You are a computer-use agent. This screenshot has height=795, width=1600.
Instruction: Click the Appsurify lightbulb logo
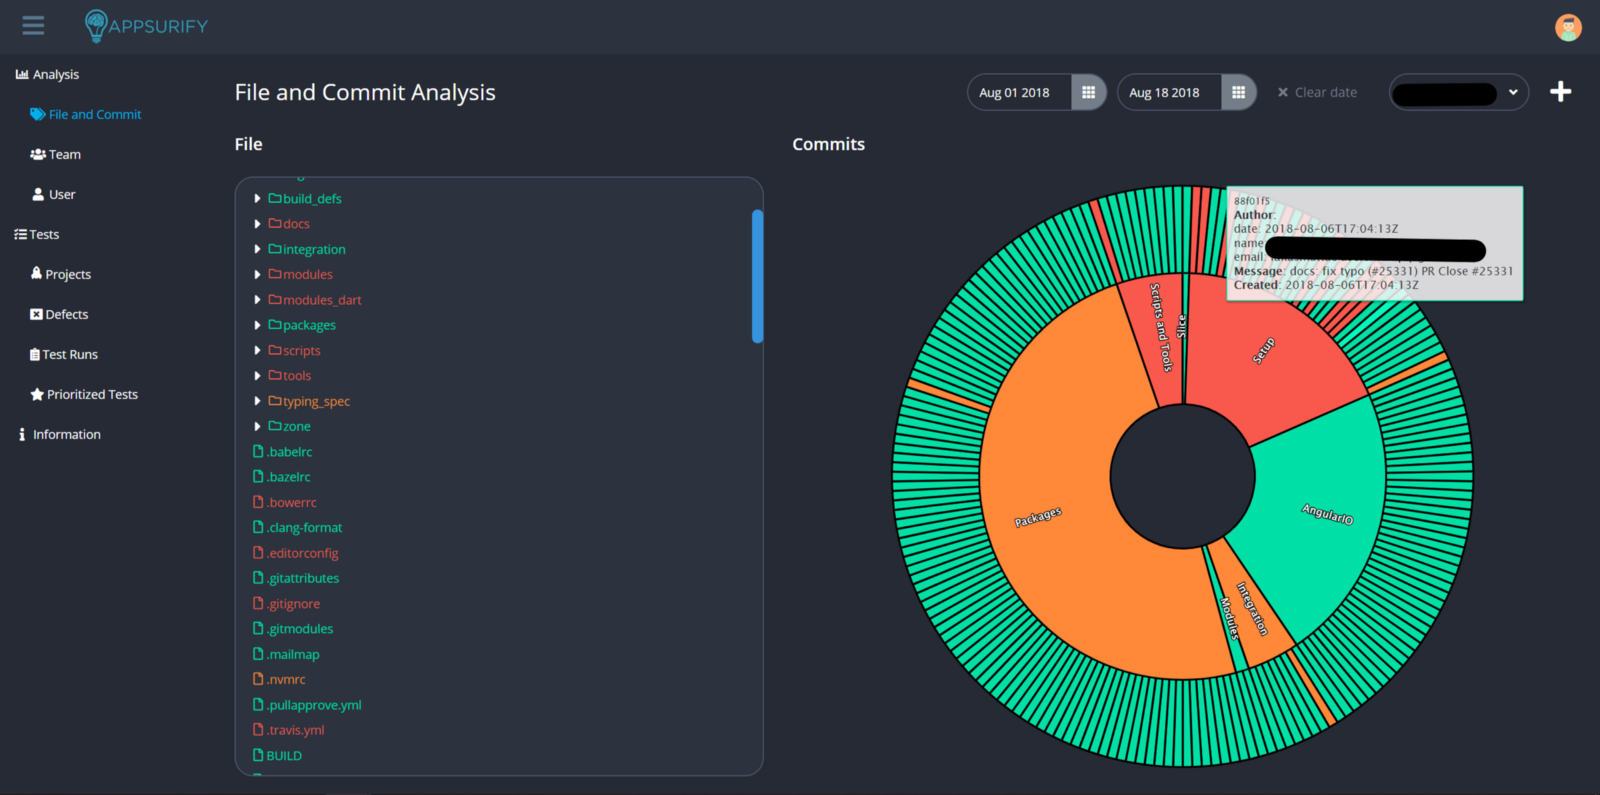[x=96, y=26]
